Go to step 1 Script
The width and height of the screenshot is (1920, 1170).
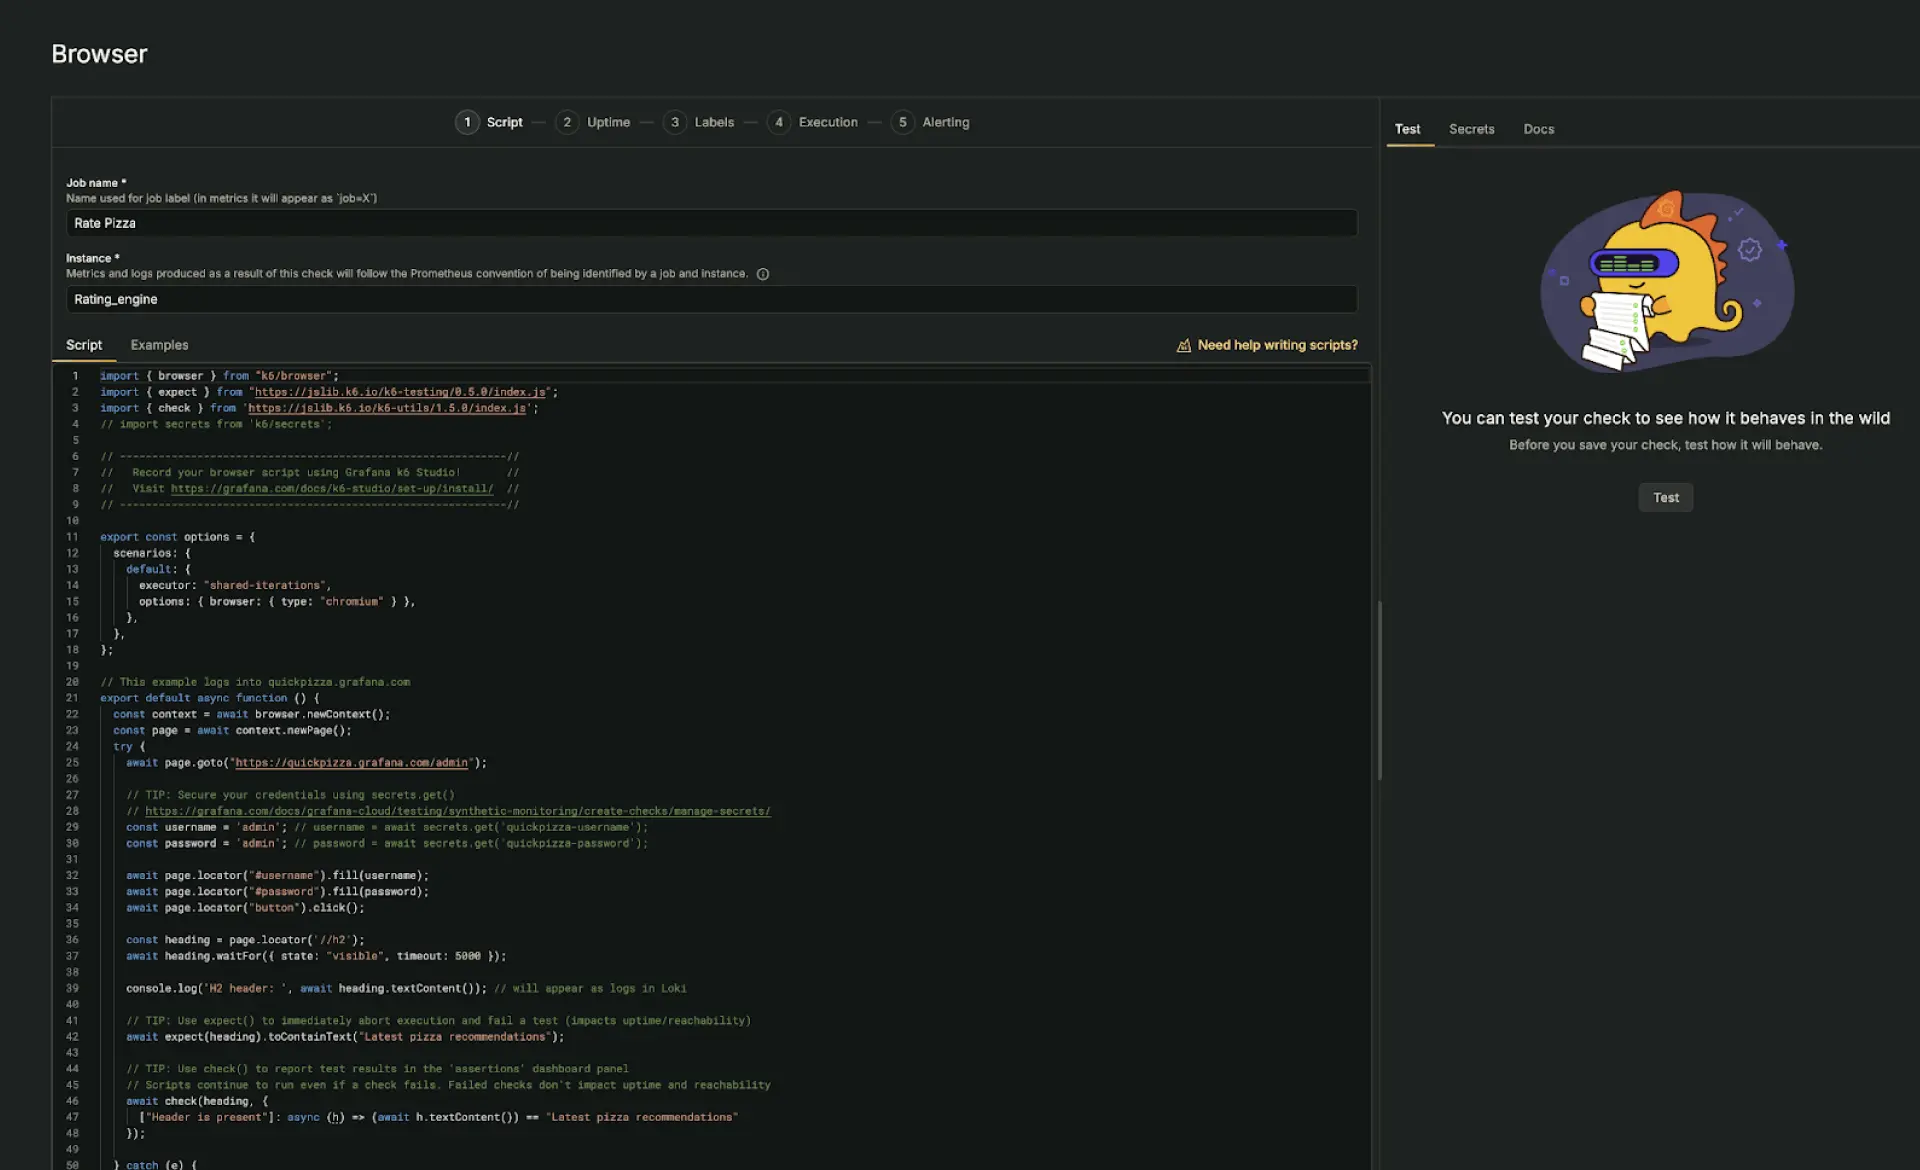tap(489, 122)
